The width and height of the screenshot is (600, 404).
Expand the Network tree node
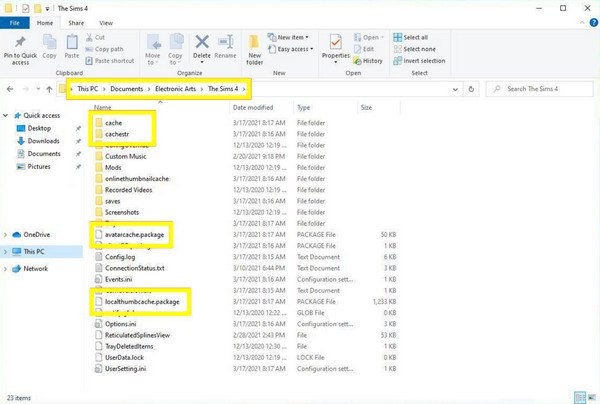coord(5,269)
